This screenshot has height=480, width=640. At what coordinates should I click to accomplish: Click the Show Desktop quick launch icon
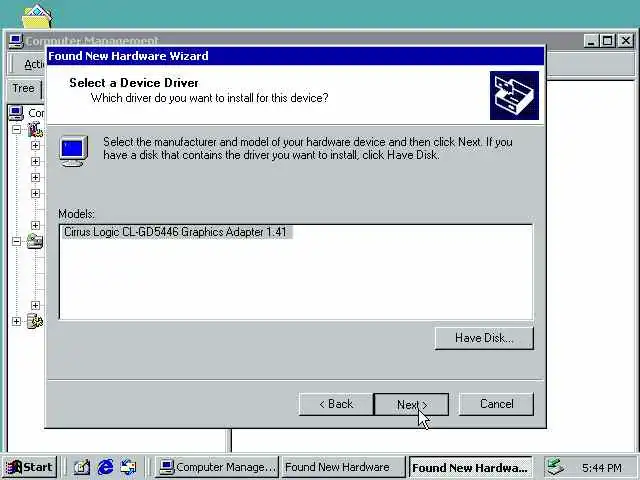coord(82,467)
